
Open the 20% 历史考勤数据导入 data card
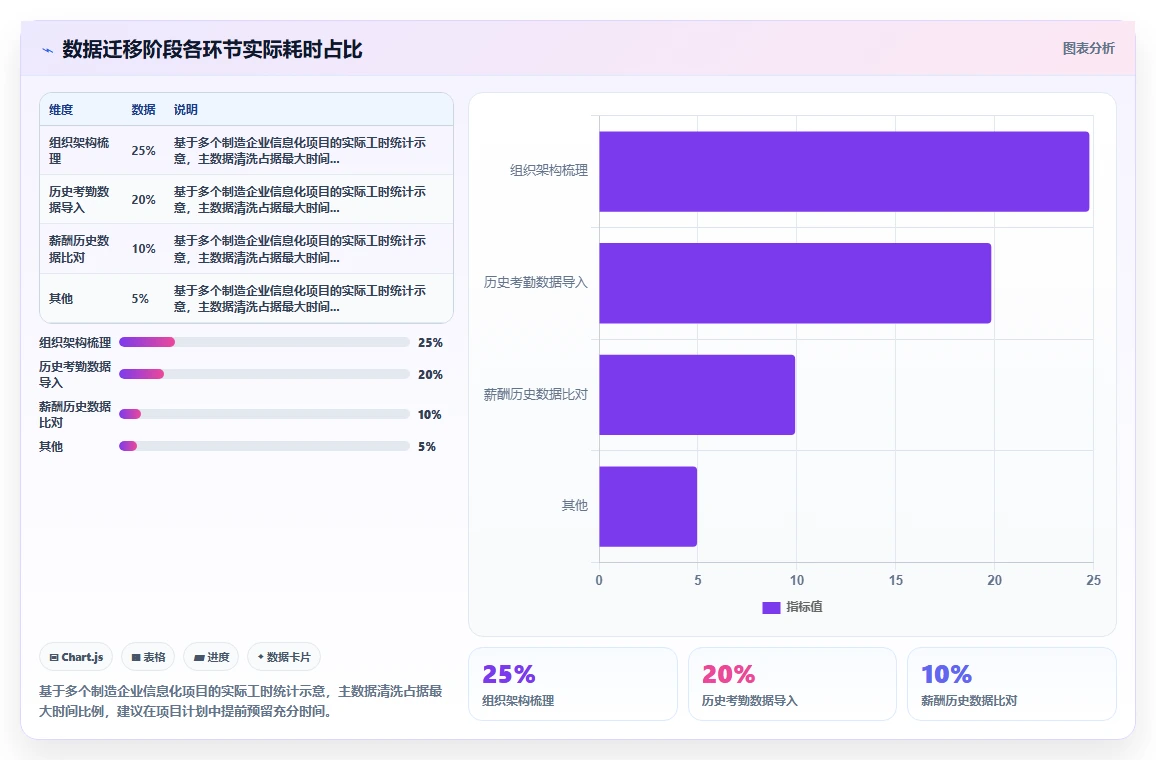click(x=792, y=684)
